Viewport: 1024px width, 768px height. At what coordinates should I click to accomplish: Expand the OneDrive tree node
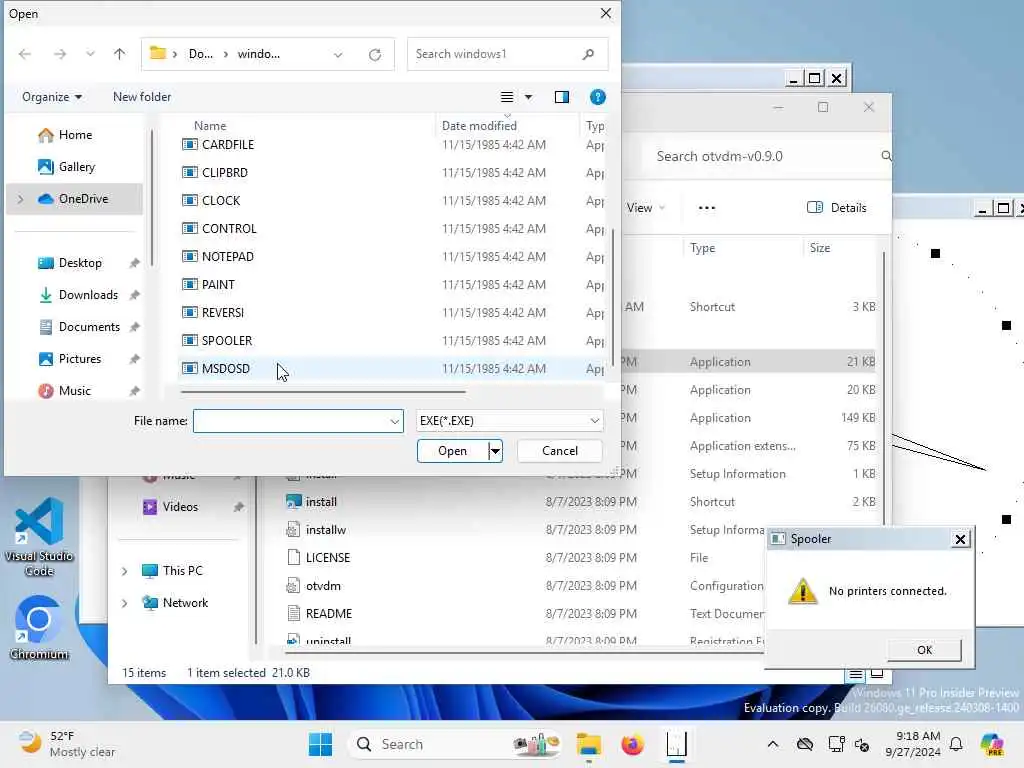(x=21, y=199)
